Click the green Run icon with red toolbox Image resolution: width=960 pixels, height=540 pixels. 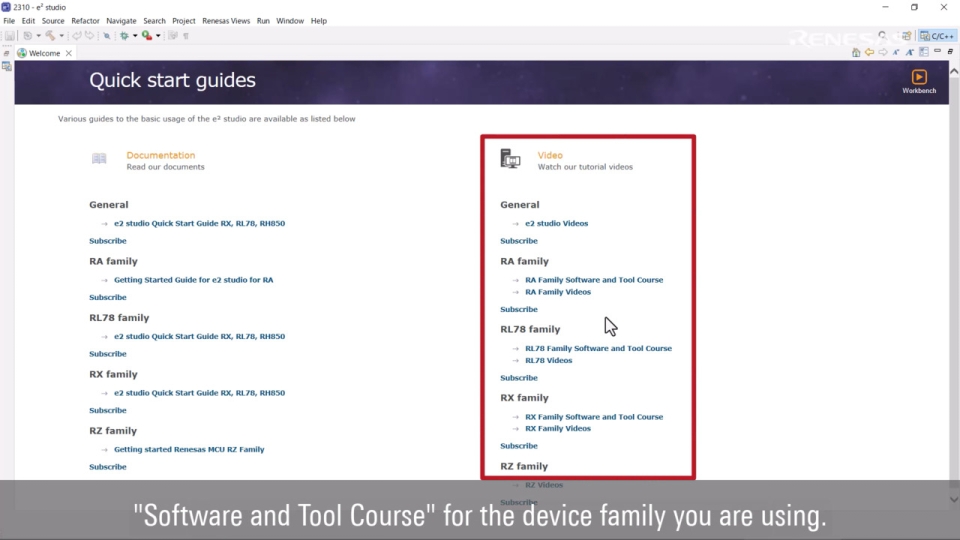[147, 36]
